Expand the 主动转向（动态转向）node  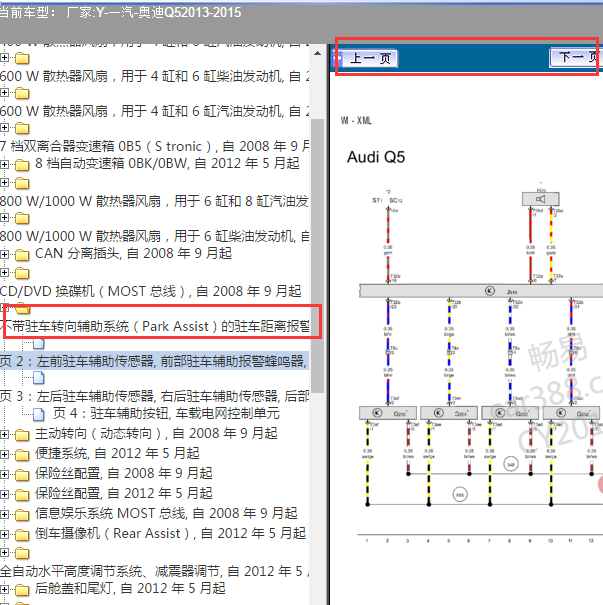tap(4, 434)
